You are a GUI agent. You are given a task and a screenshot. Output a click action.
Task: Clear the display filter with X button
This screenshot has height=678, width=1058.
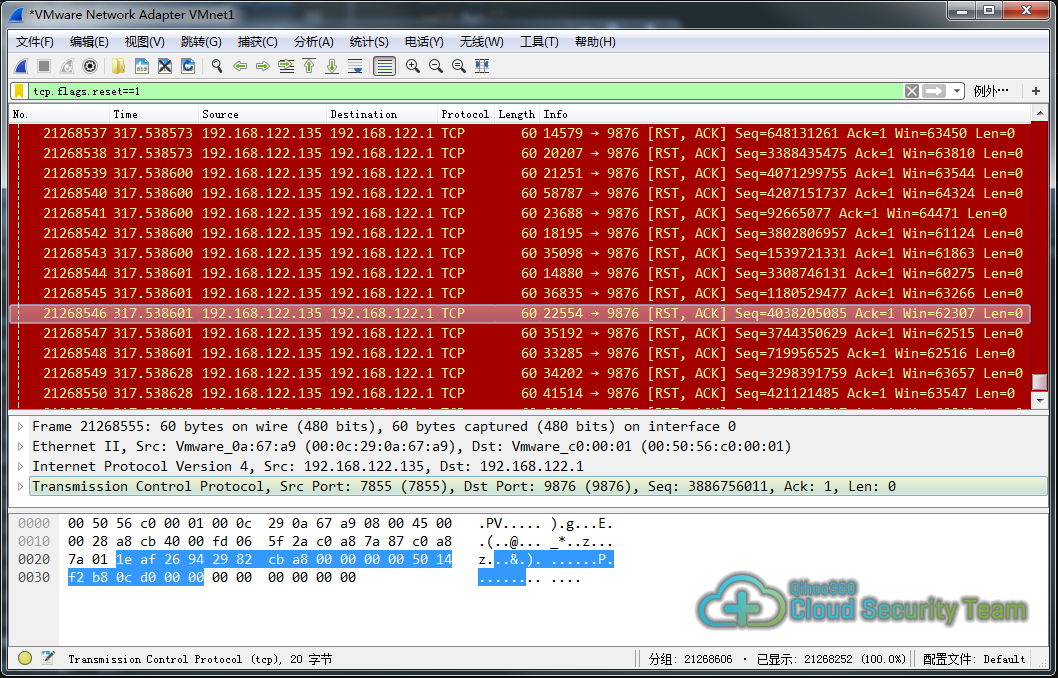[x=911, y=91]
